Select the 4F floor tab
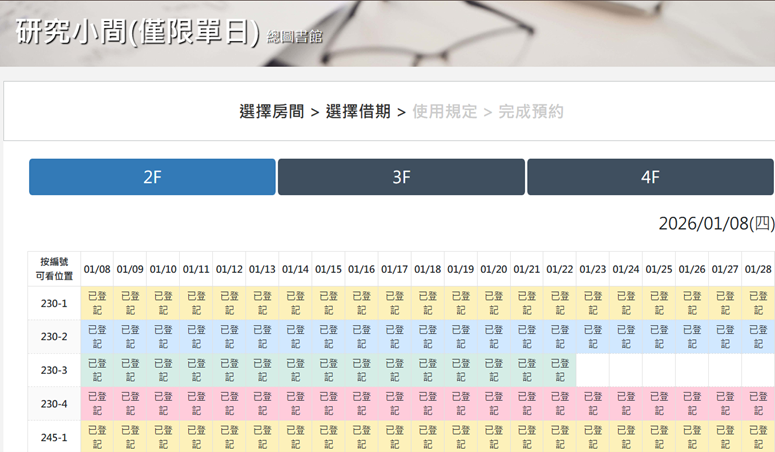 pyautogui.click(x=650, y=177)
